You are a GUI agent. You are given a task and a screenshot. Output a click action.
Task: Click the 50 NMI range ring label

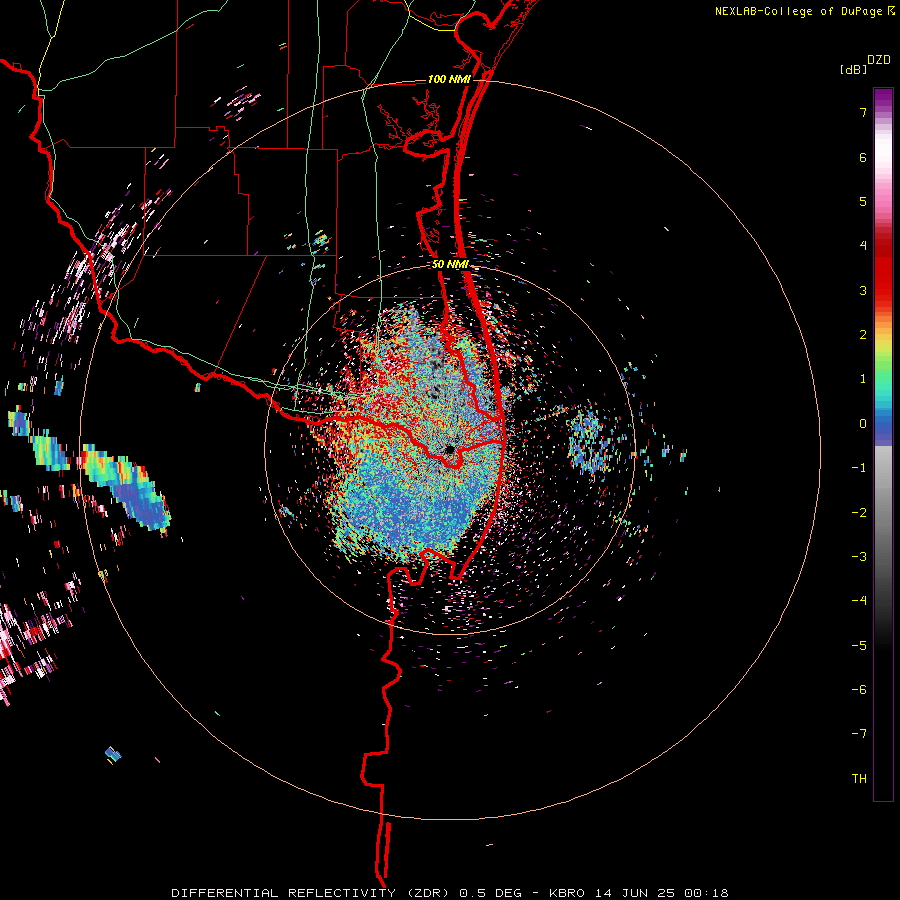click(450, 265)
